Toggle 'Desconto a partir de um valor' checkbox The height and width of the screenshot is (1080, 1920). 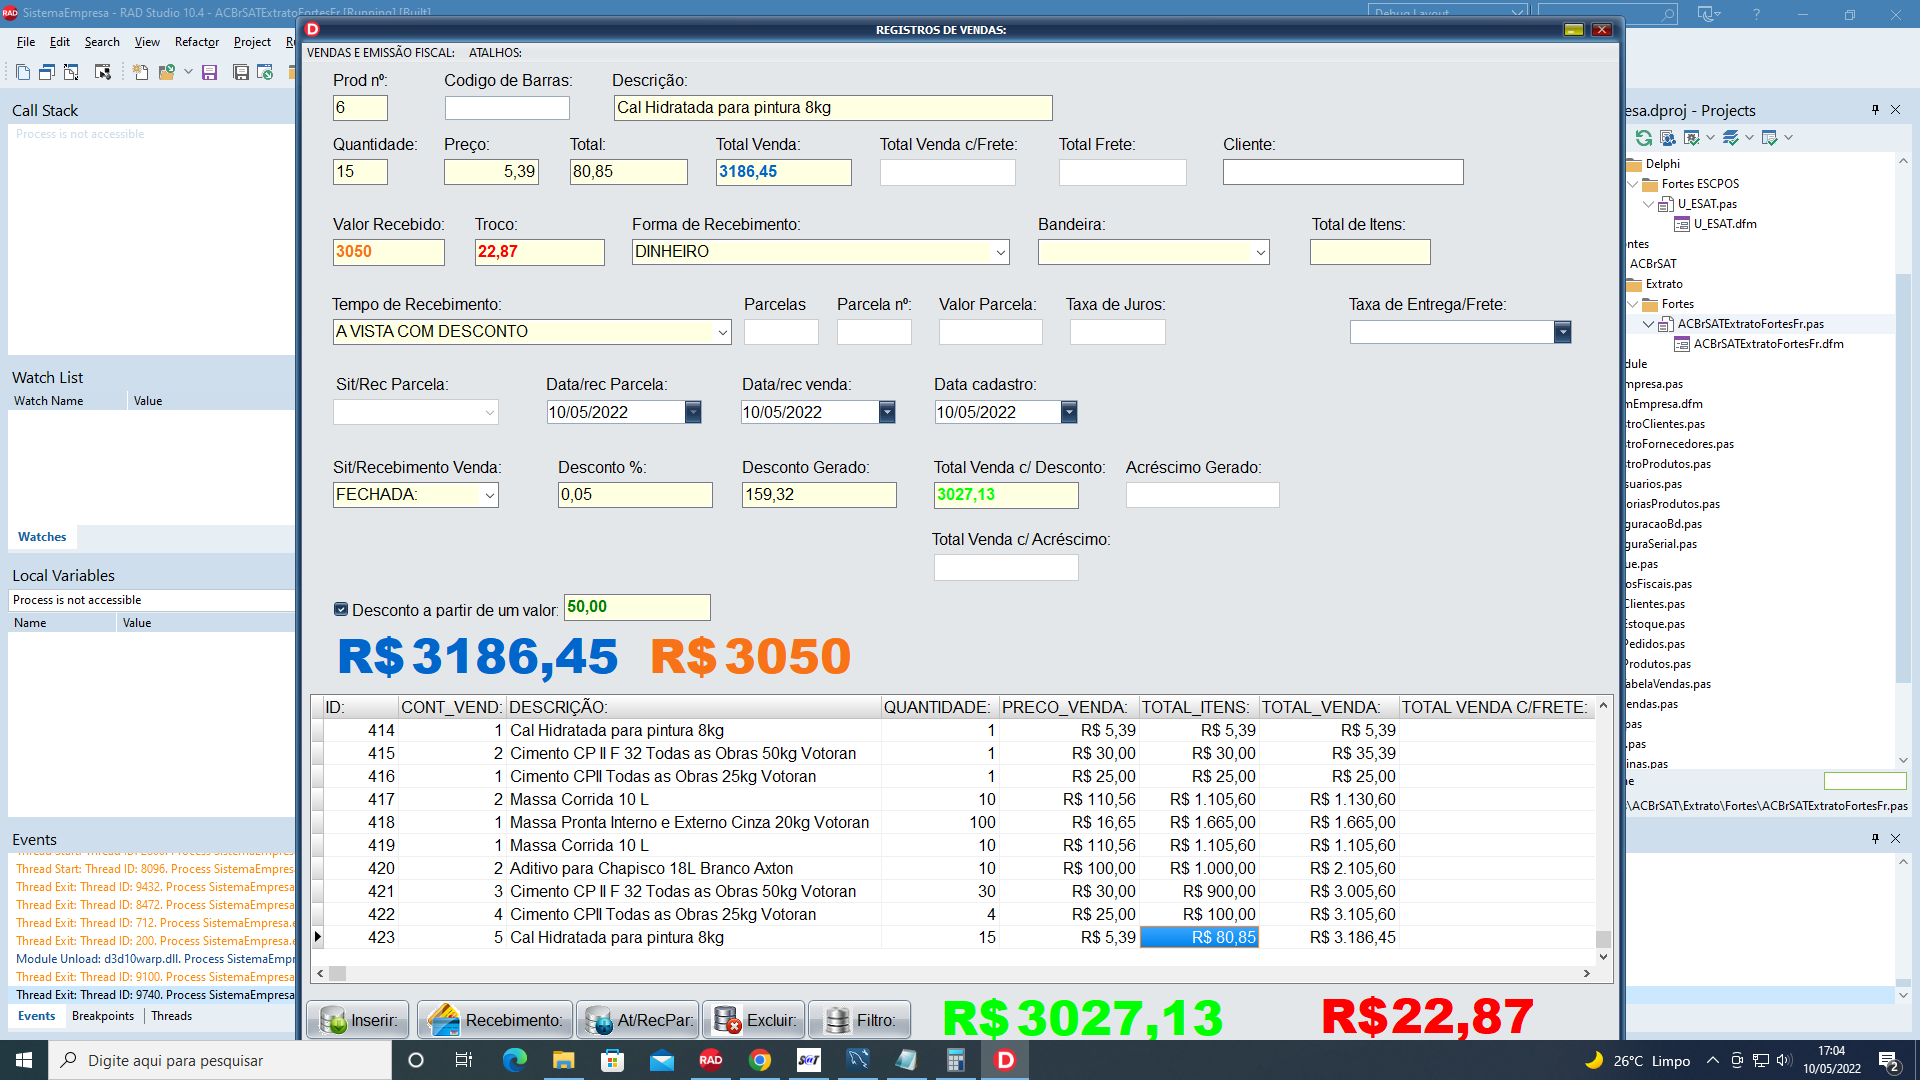coord(341,609)
